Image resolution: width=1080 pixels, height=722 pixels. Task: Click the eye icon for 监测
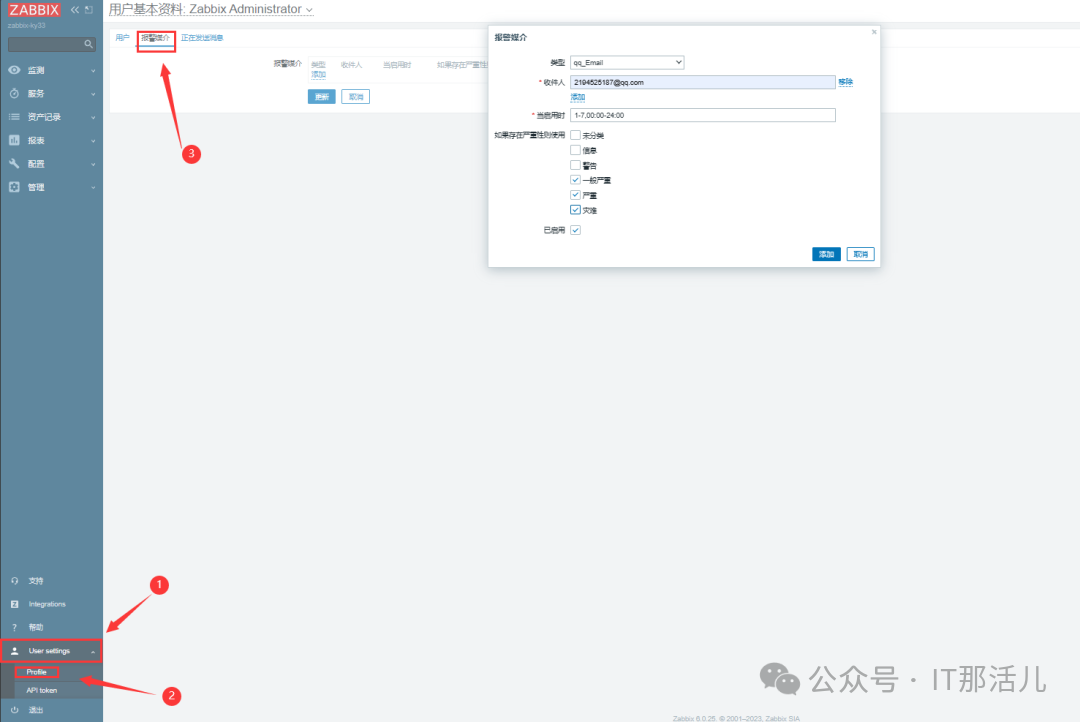pos(14,70)
